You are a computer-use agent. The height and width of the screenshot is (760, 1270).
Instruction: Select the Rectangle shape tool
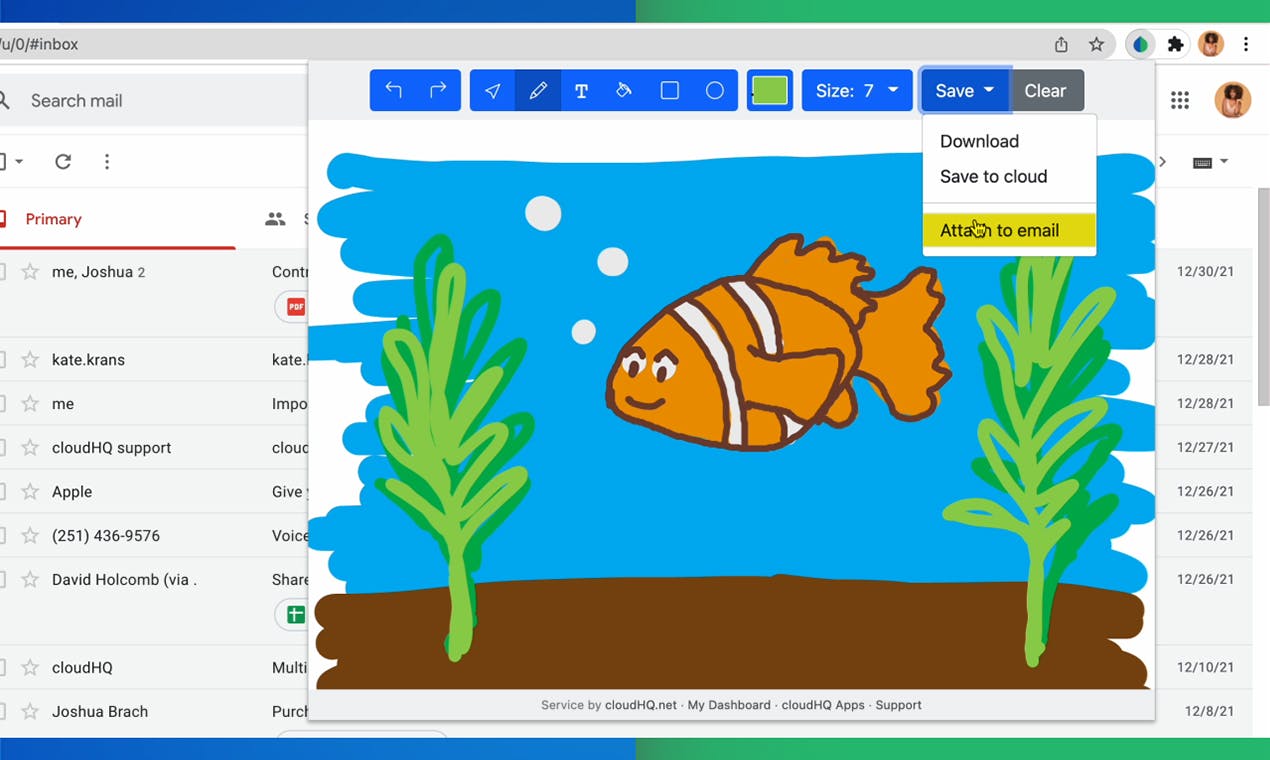click(x=670, y=90)
